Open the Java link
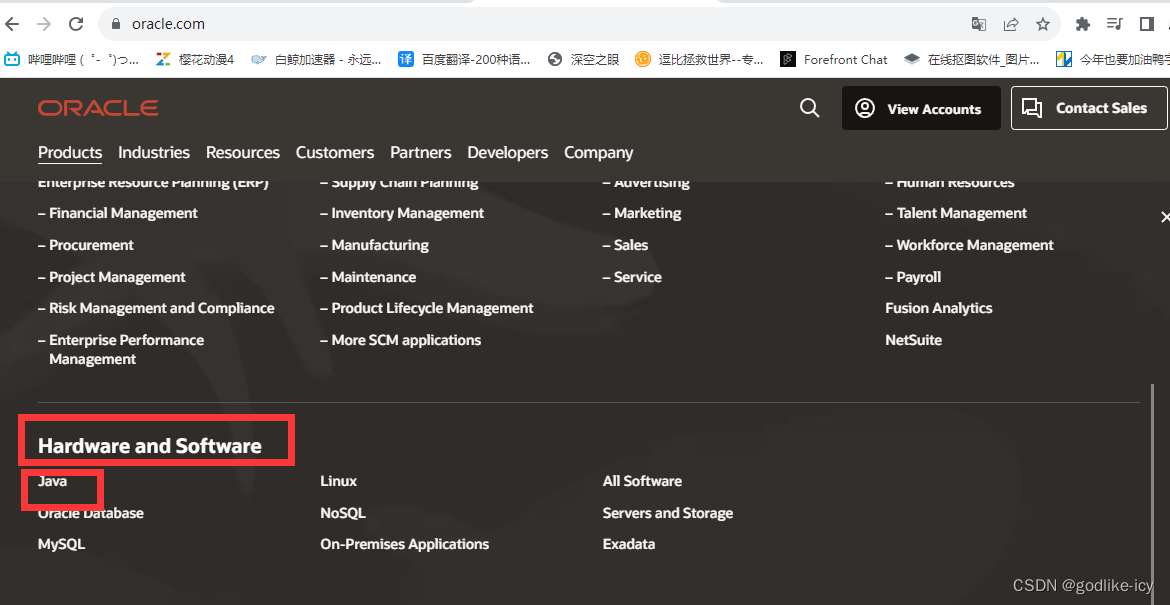 [52, 481]
